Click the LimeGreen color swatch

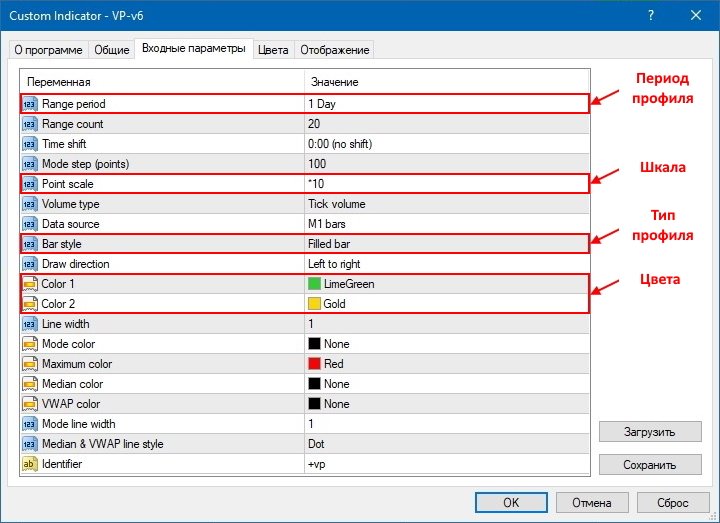click(315, 284)
